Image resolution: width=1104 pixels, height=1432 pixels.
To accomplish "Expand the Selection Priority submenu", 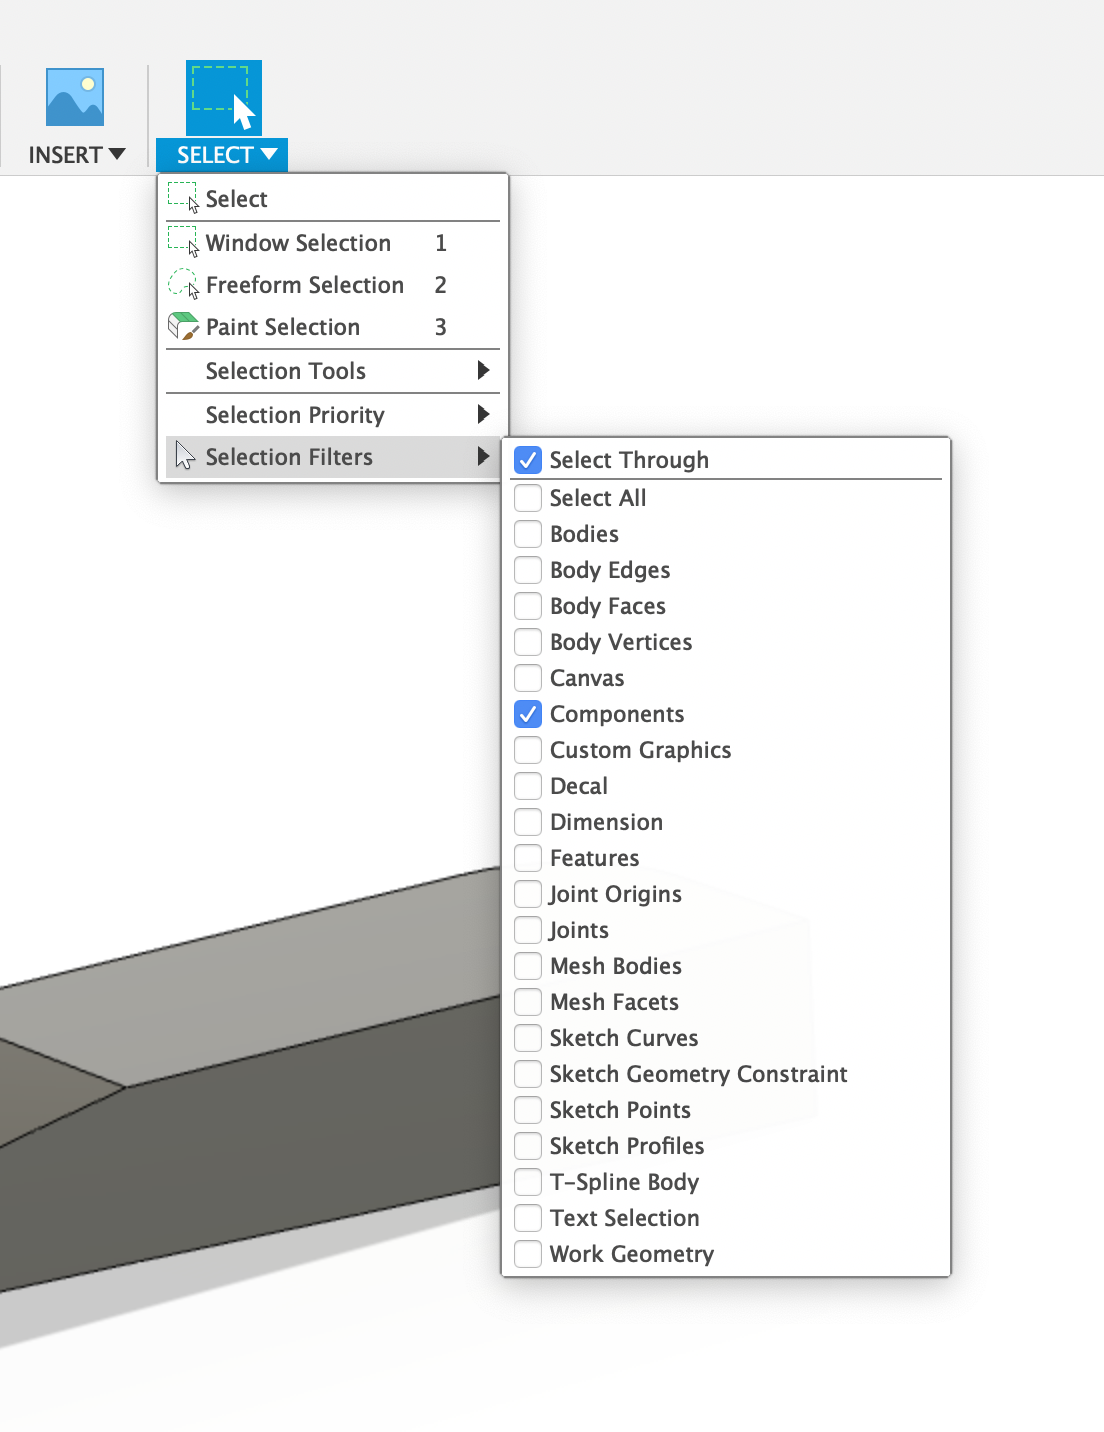I will click(294, 414).
